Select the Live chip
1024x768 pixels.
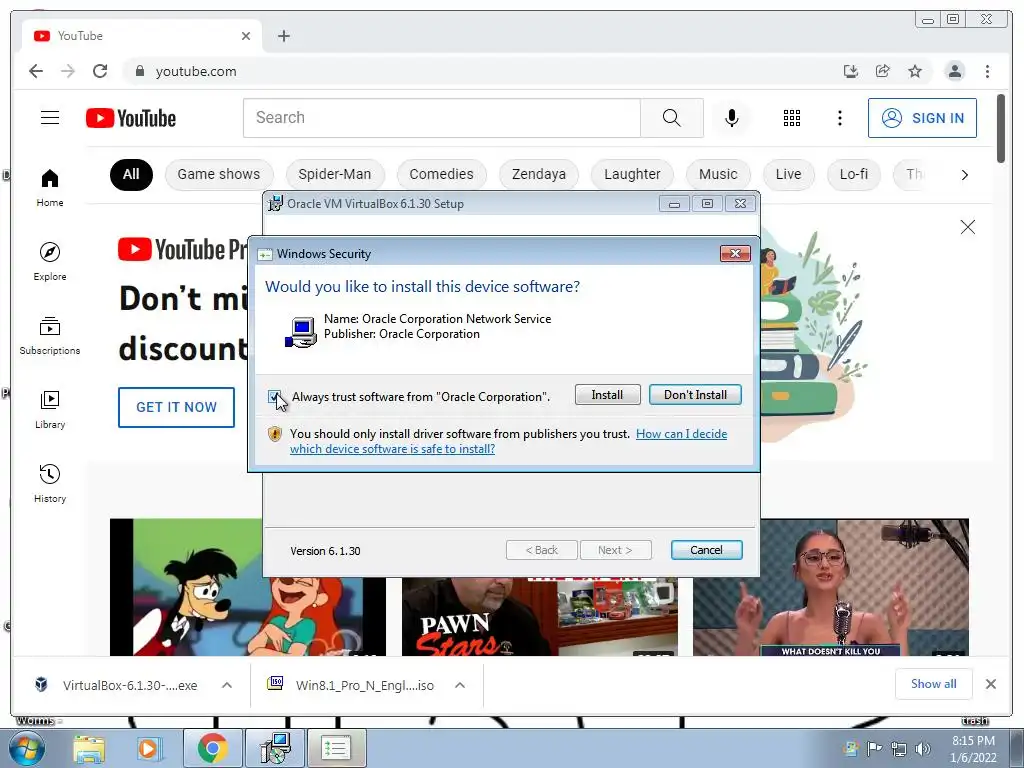pyautogui.click(x=789, y=174)
